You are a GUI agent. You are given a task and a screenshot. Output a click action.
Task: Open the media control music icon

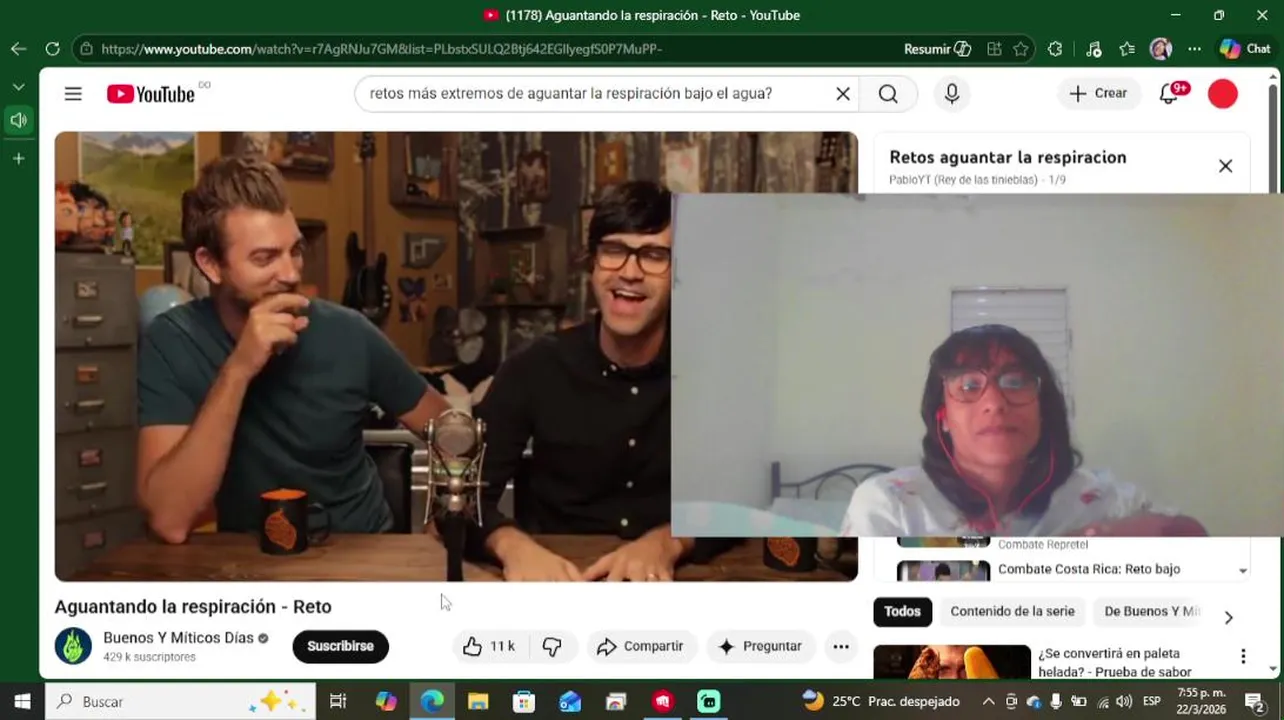pyautogui.click(x=1093, y=49)
